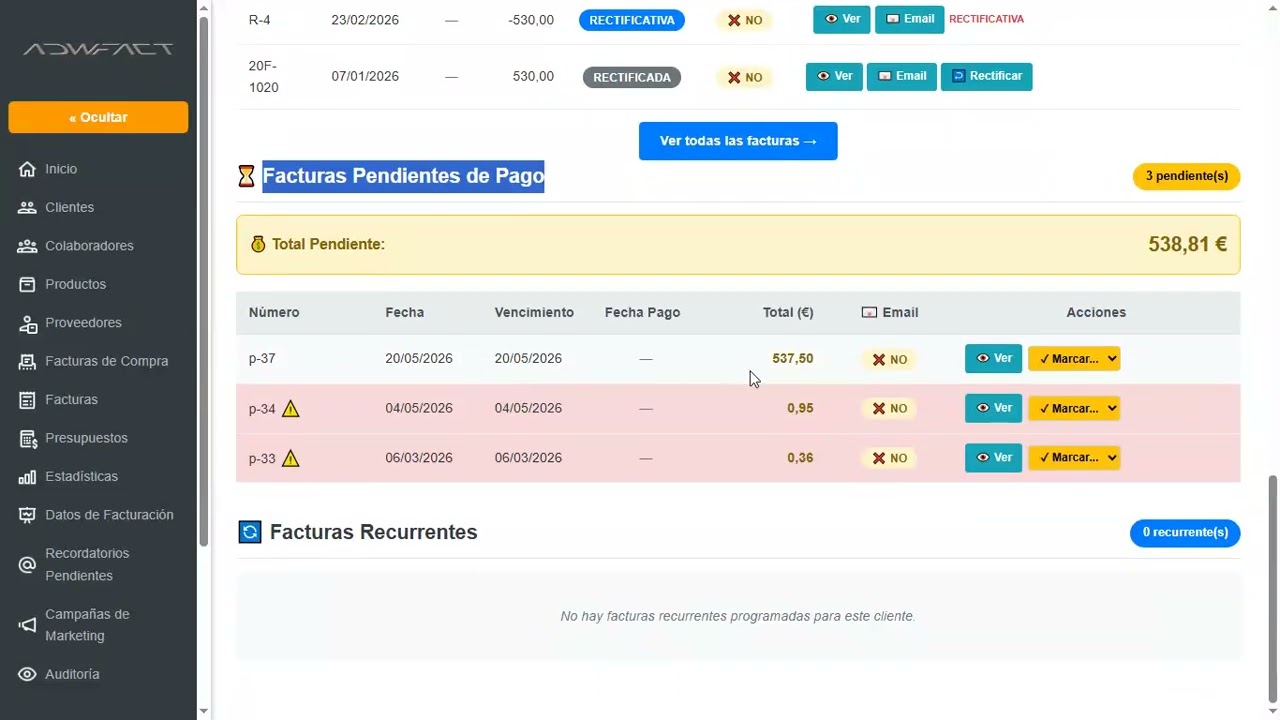
Task: Click Rectificar button for invoice 20F-1020
Action: coord(986,77)
